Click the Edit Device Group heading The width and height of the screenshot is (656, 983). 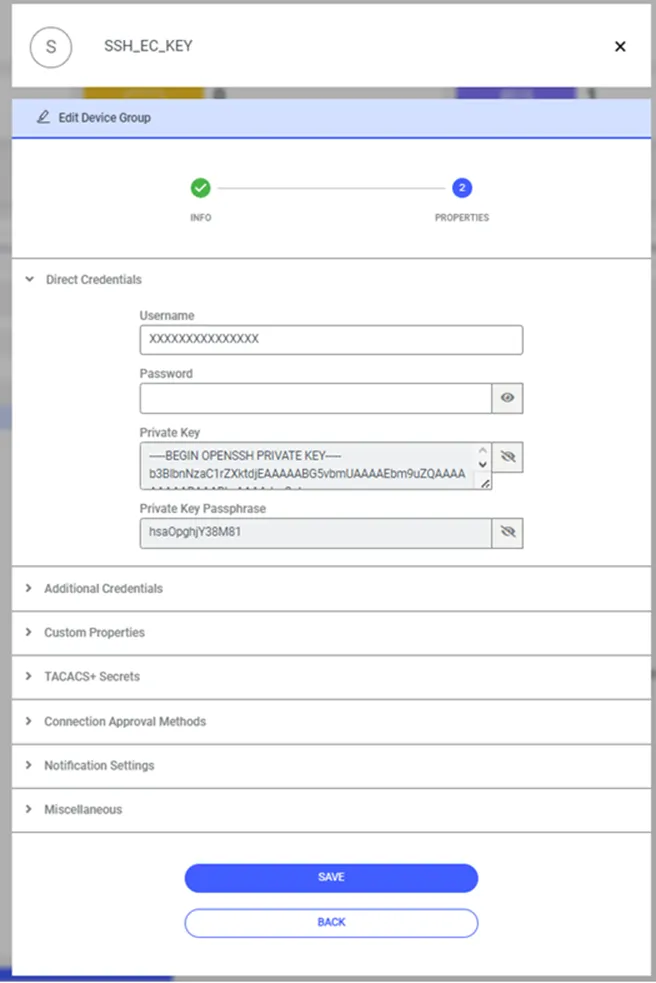tap(105, 117)
